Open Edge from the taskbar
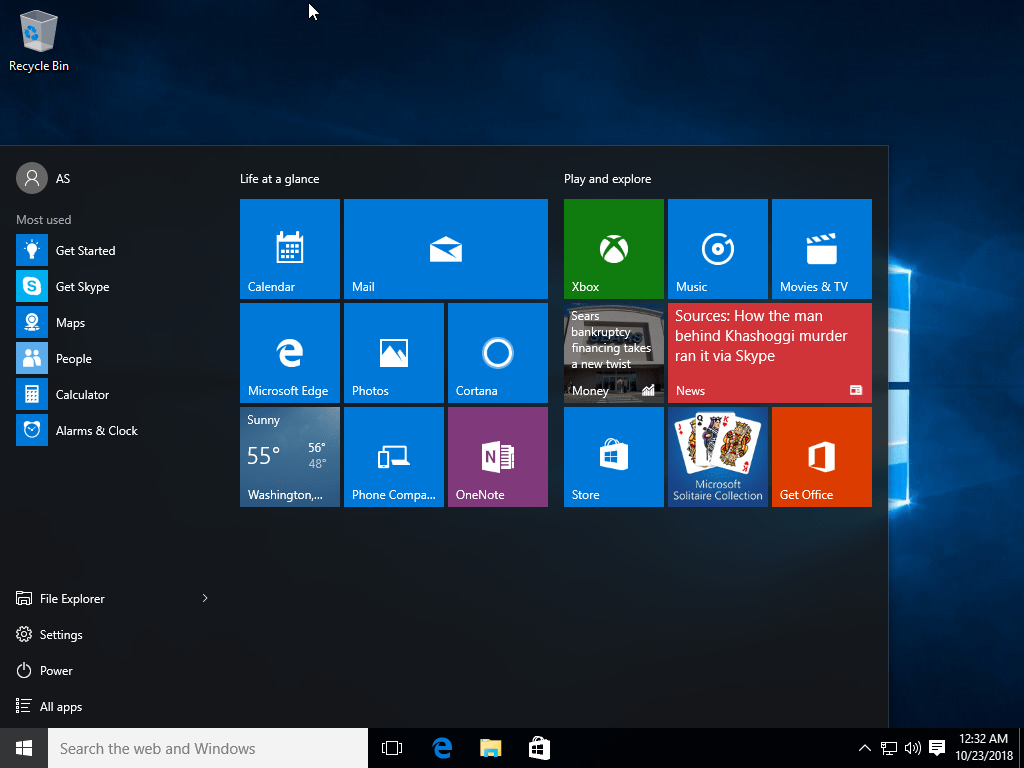 click(x=442, y=748)
